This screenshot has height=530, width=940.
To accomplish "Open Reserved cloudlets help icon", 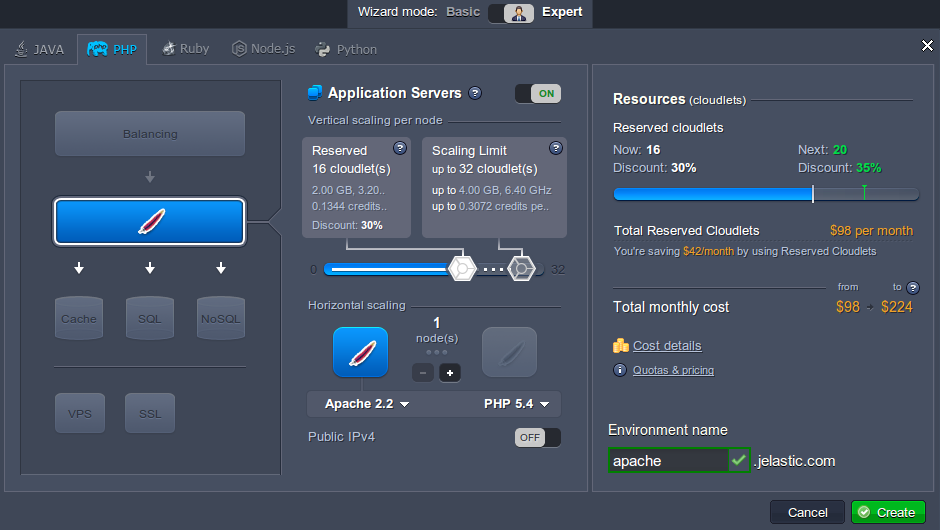I will (x=400, y=148).
